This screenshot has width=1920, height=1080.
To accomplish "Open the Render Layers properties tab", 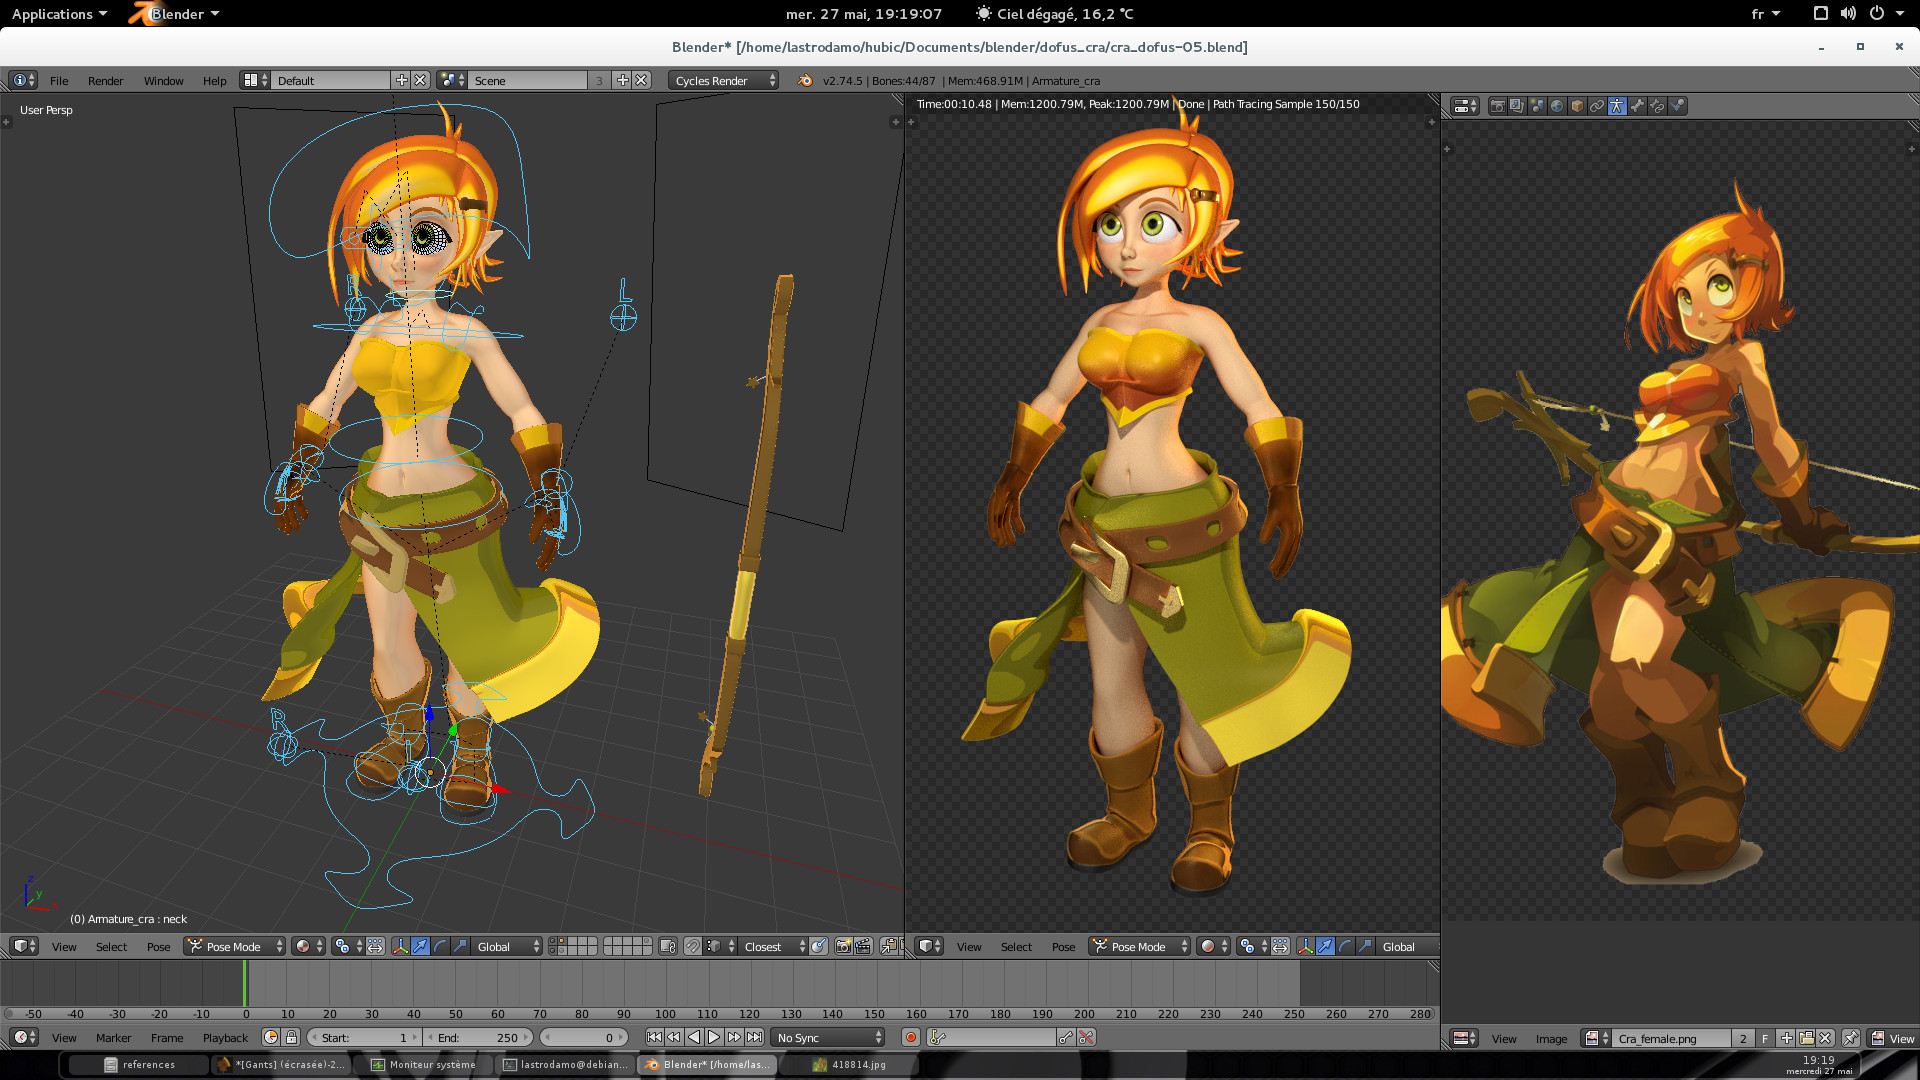I will [1517, 106].
